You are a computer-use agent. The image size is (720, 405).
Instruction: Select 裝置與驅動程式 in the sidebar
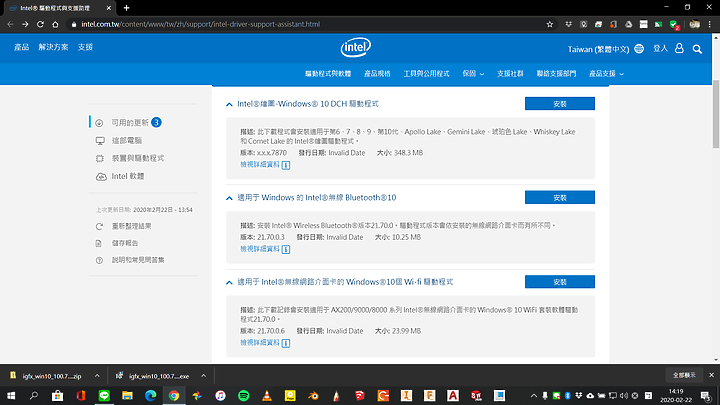(138, 158)
